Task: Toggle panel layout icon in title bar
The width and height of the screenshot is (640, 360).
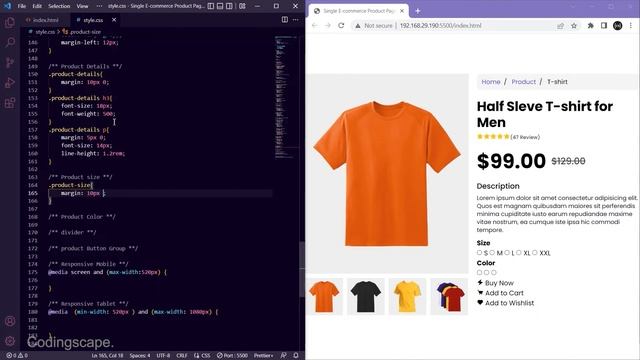Action: tap(220, 6)
